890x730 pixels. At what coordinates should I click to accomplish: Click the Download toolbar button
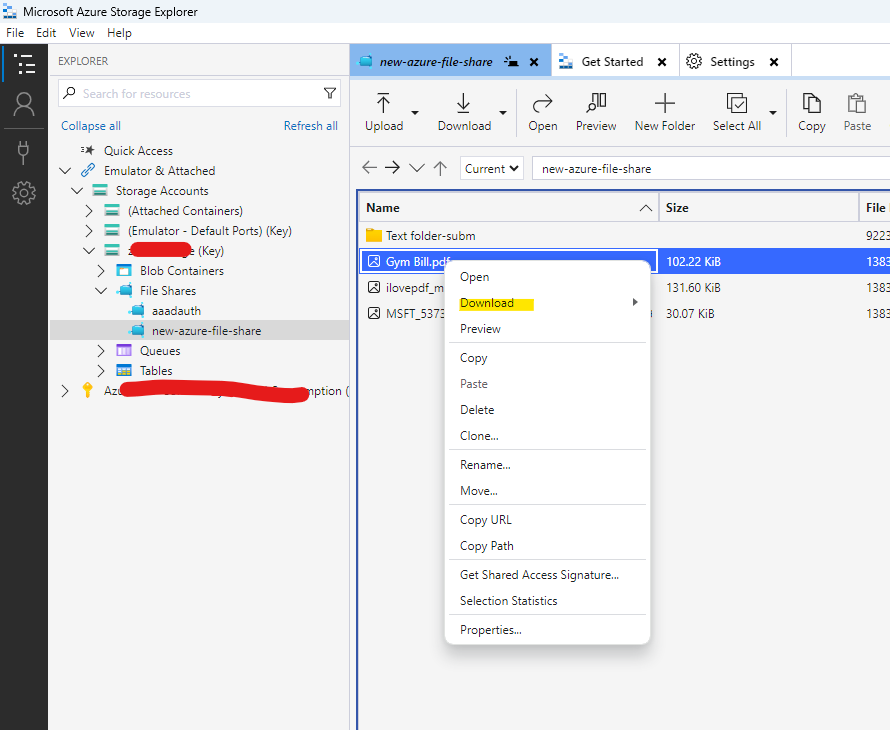tap(464, 112)
